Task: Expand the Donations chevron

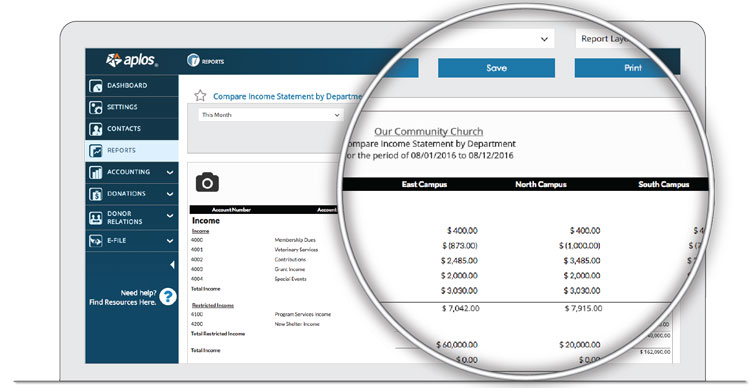Action: pos(170,194)
